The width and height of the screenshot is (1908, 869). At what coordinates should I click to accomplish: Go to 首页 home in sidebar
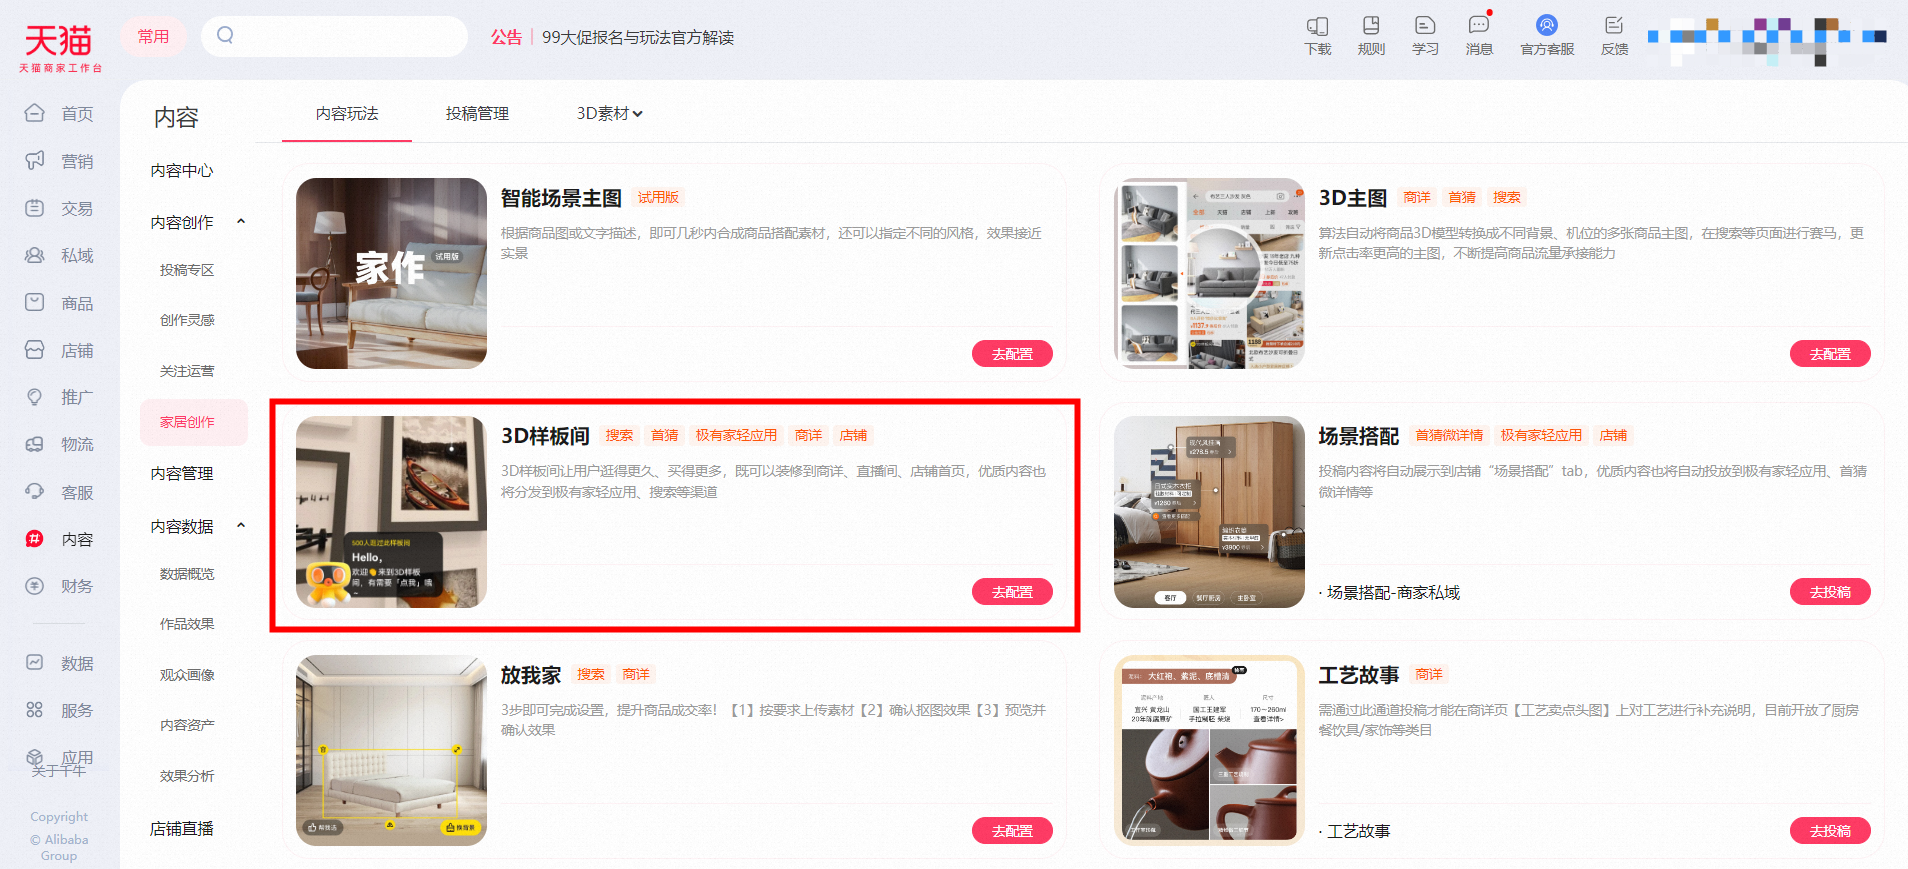[60, 114]
